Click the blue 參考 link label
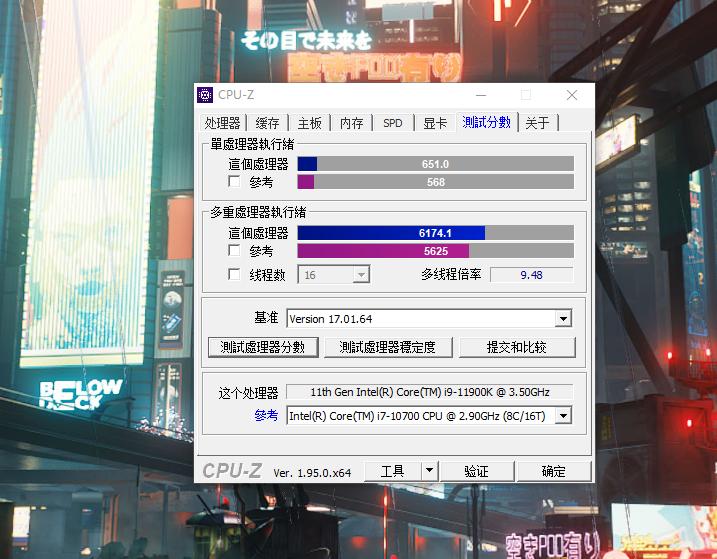This screenshot has width=717, height=559. point(266,415)
